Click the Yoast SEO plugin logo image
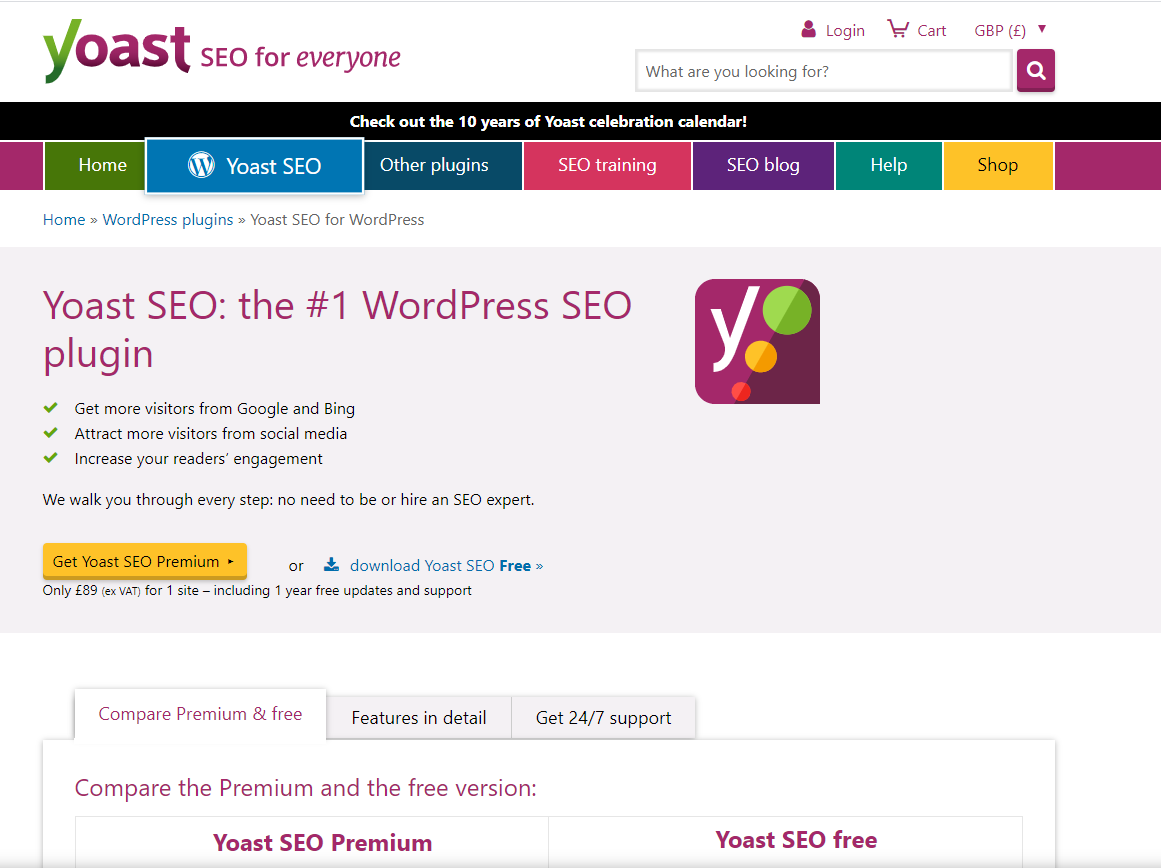The height and width of the screenshot is (868, 1161). click(x=757, y=341)
